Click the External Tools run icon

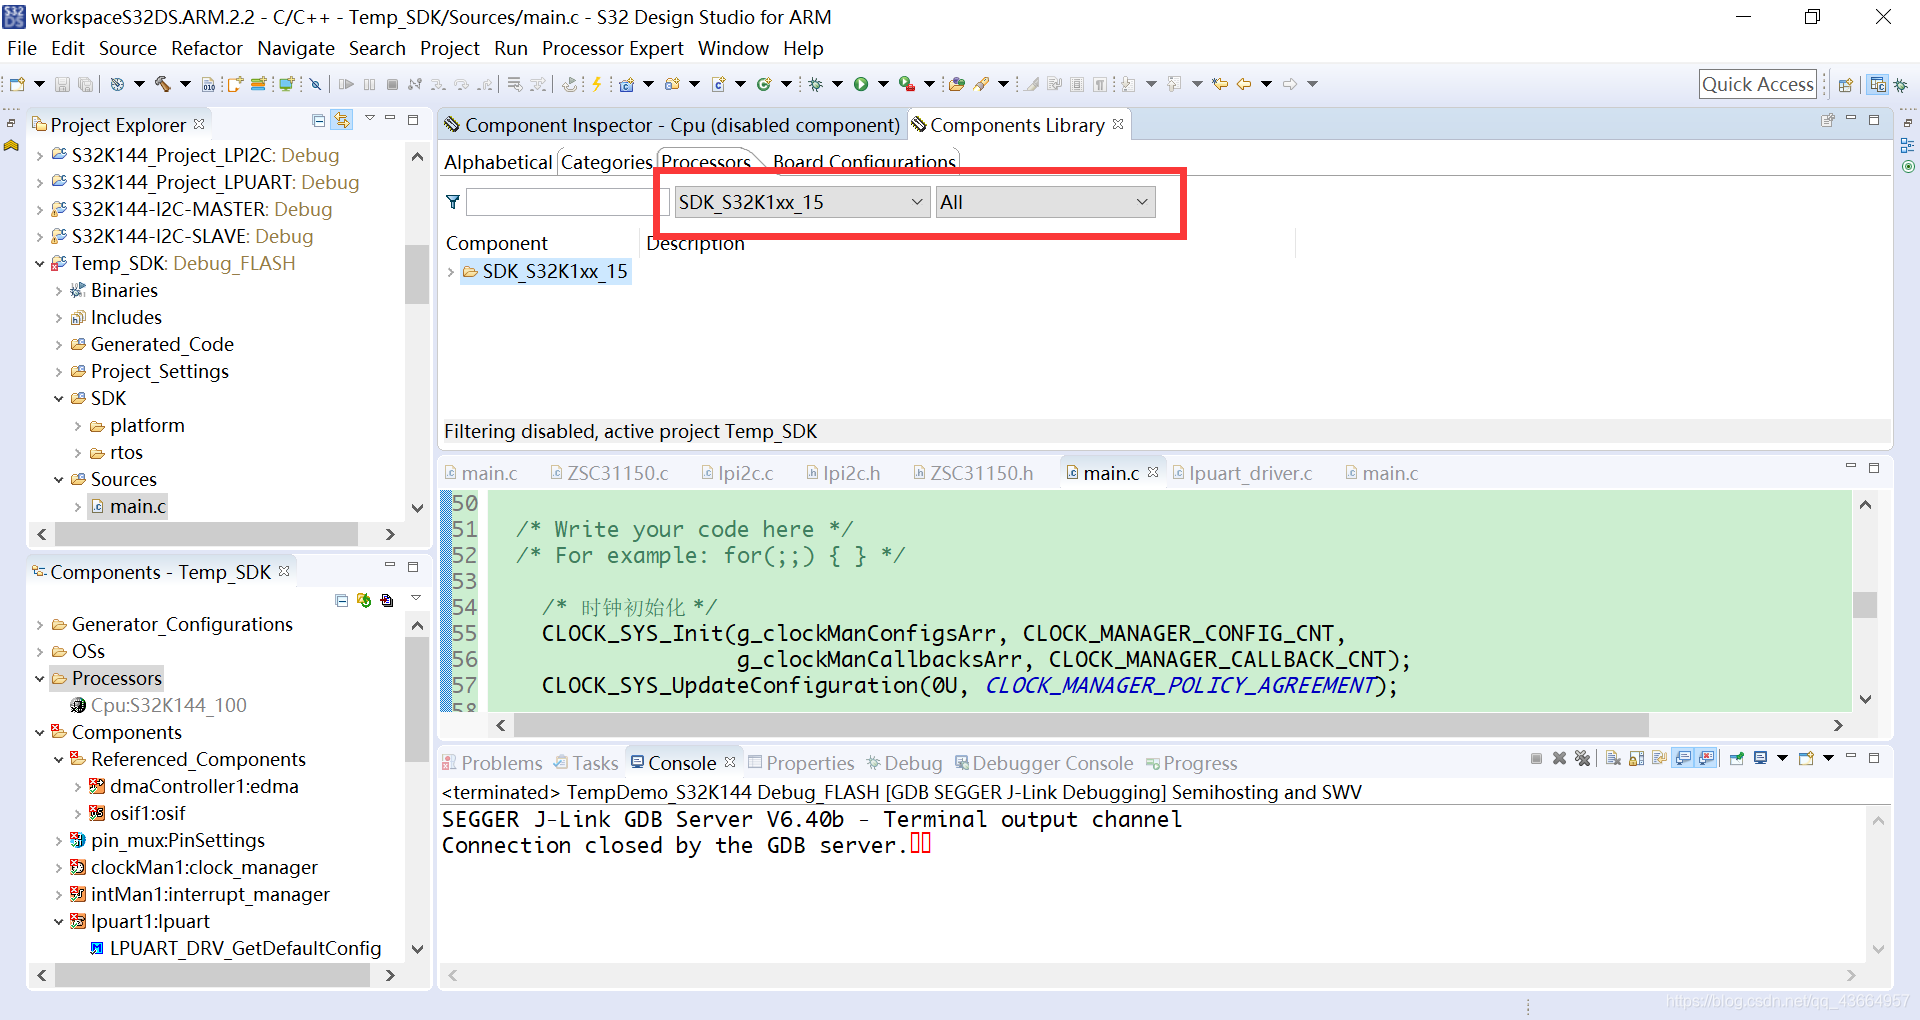pos(907,84)
